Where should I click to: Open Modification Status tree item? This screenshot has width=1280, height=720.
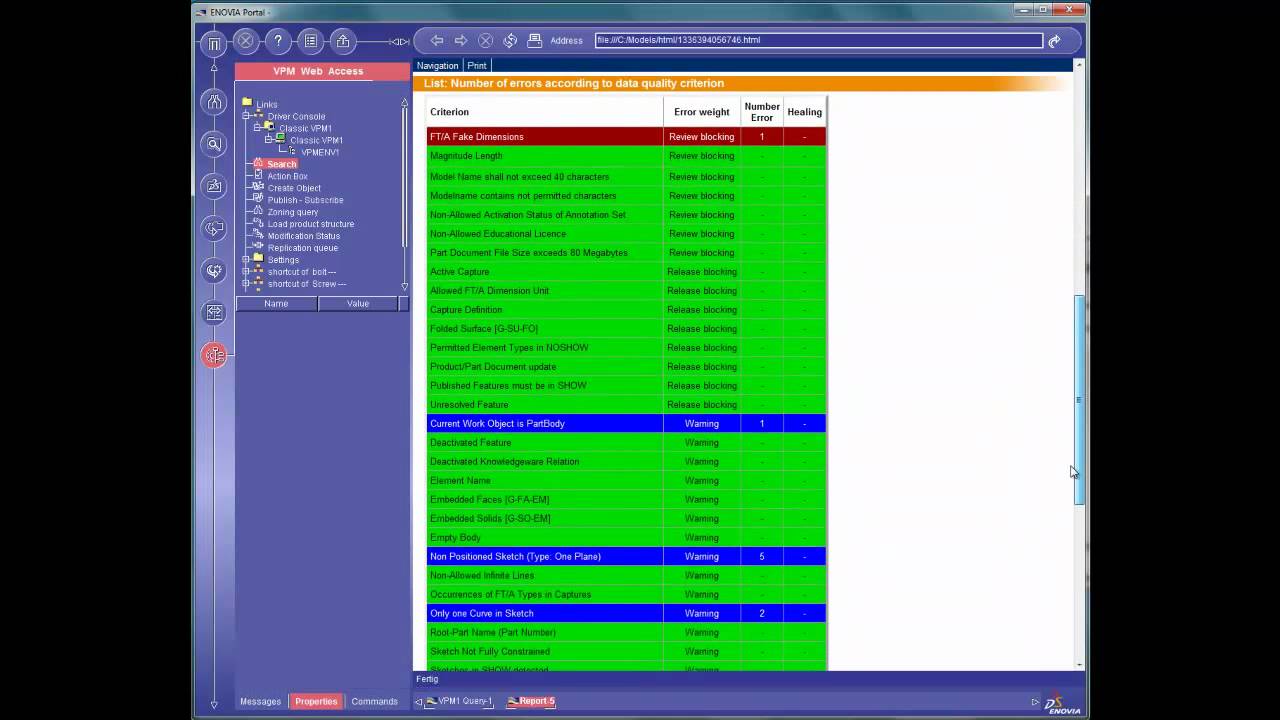303,236
